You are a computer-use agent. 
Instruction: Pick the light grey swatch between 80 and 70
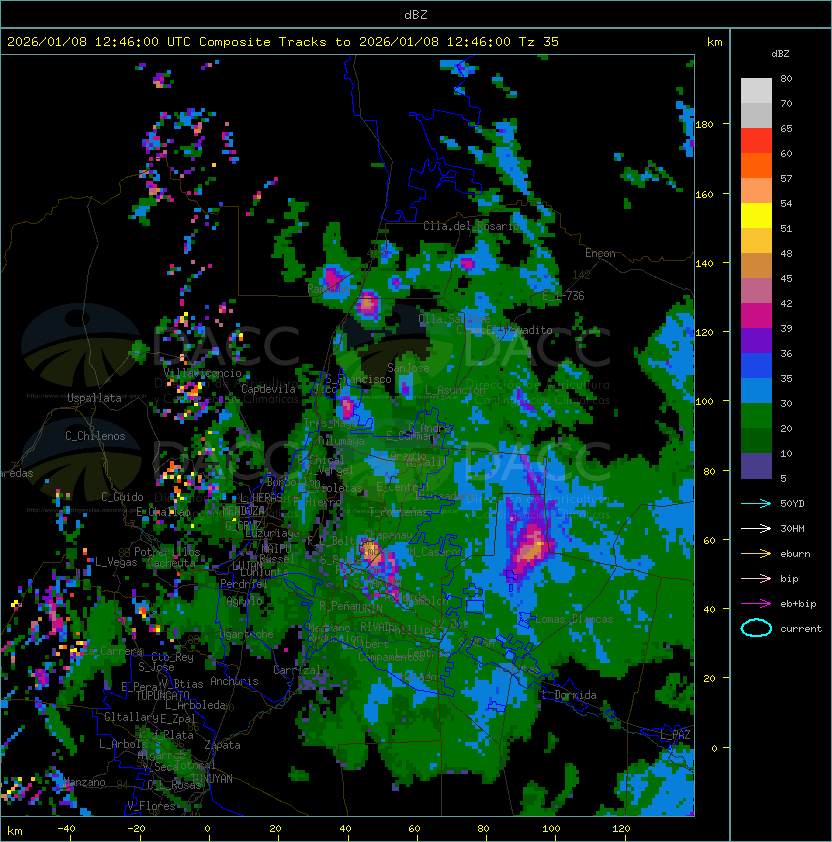pyautogui.click(x=756, y=90)
